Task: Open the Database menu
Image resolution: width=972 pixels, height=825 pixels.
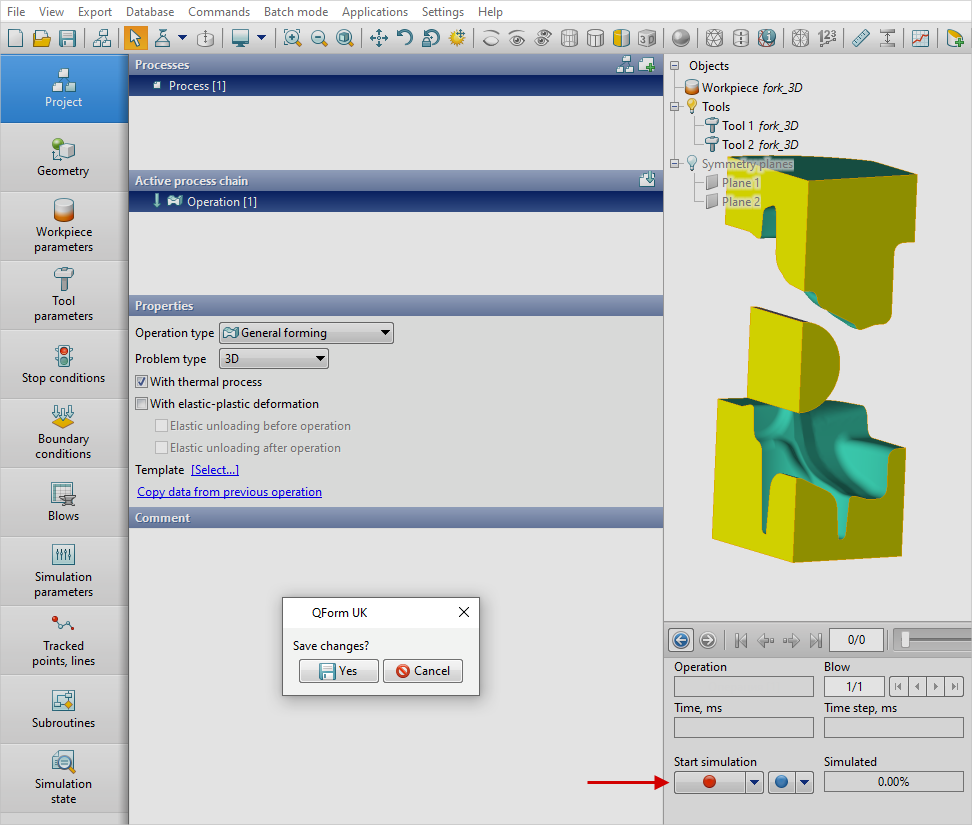Action: point(150,12)
